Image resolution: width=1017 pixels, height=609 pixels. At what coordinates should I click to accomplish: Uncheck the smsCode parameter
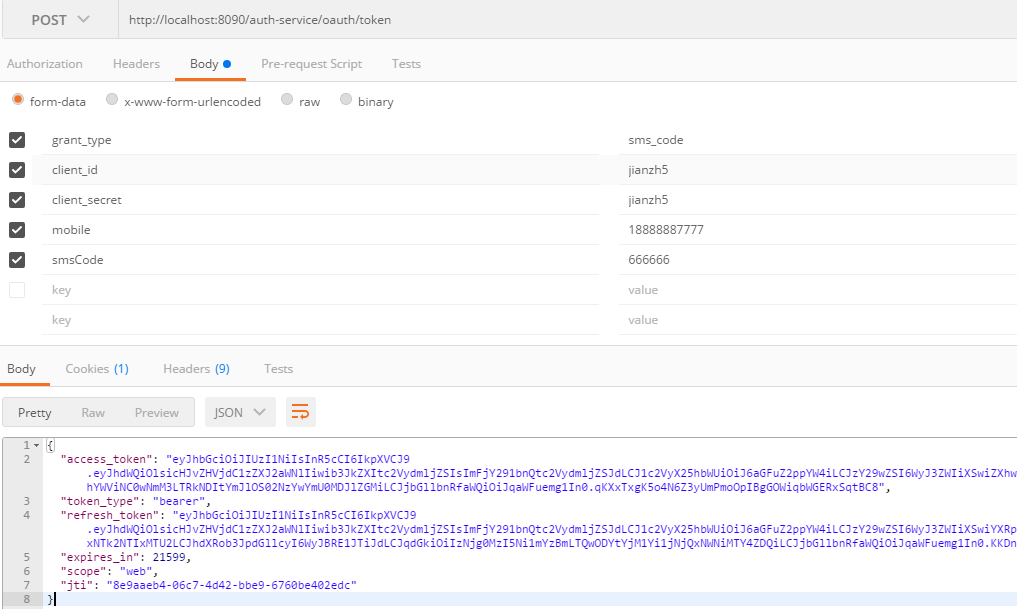click(16, 259)
